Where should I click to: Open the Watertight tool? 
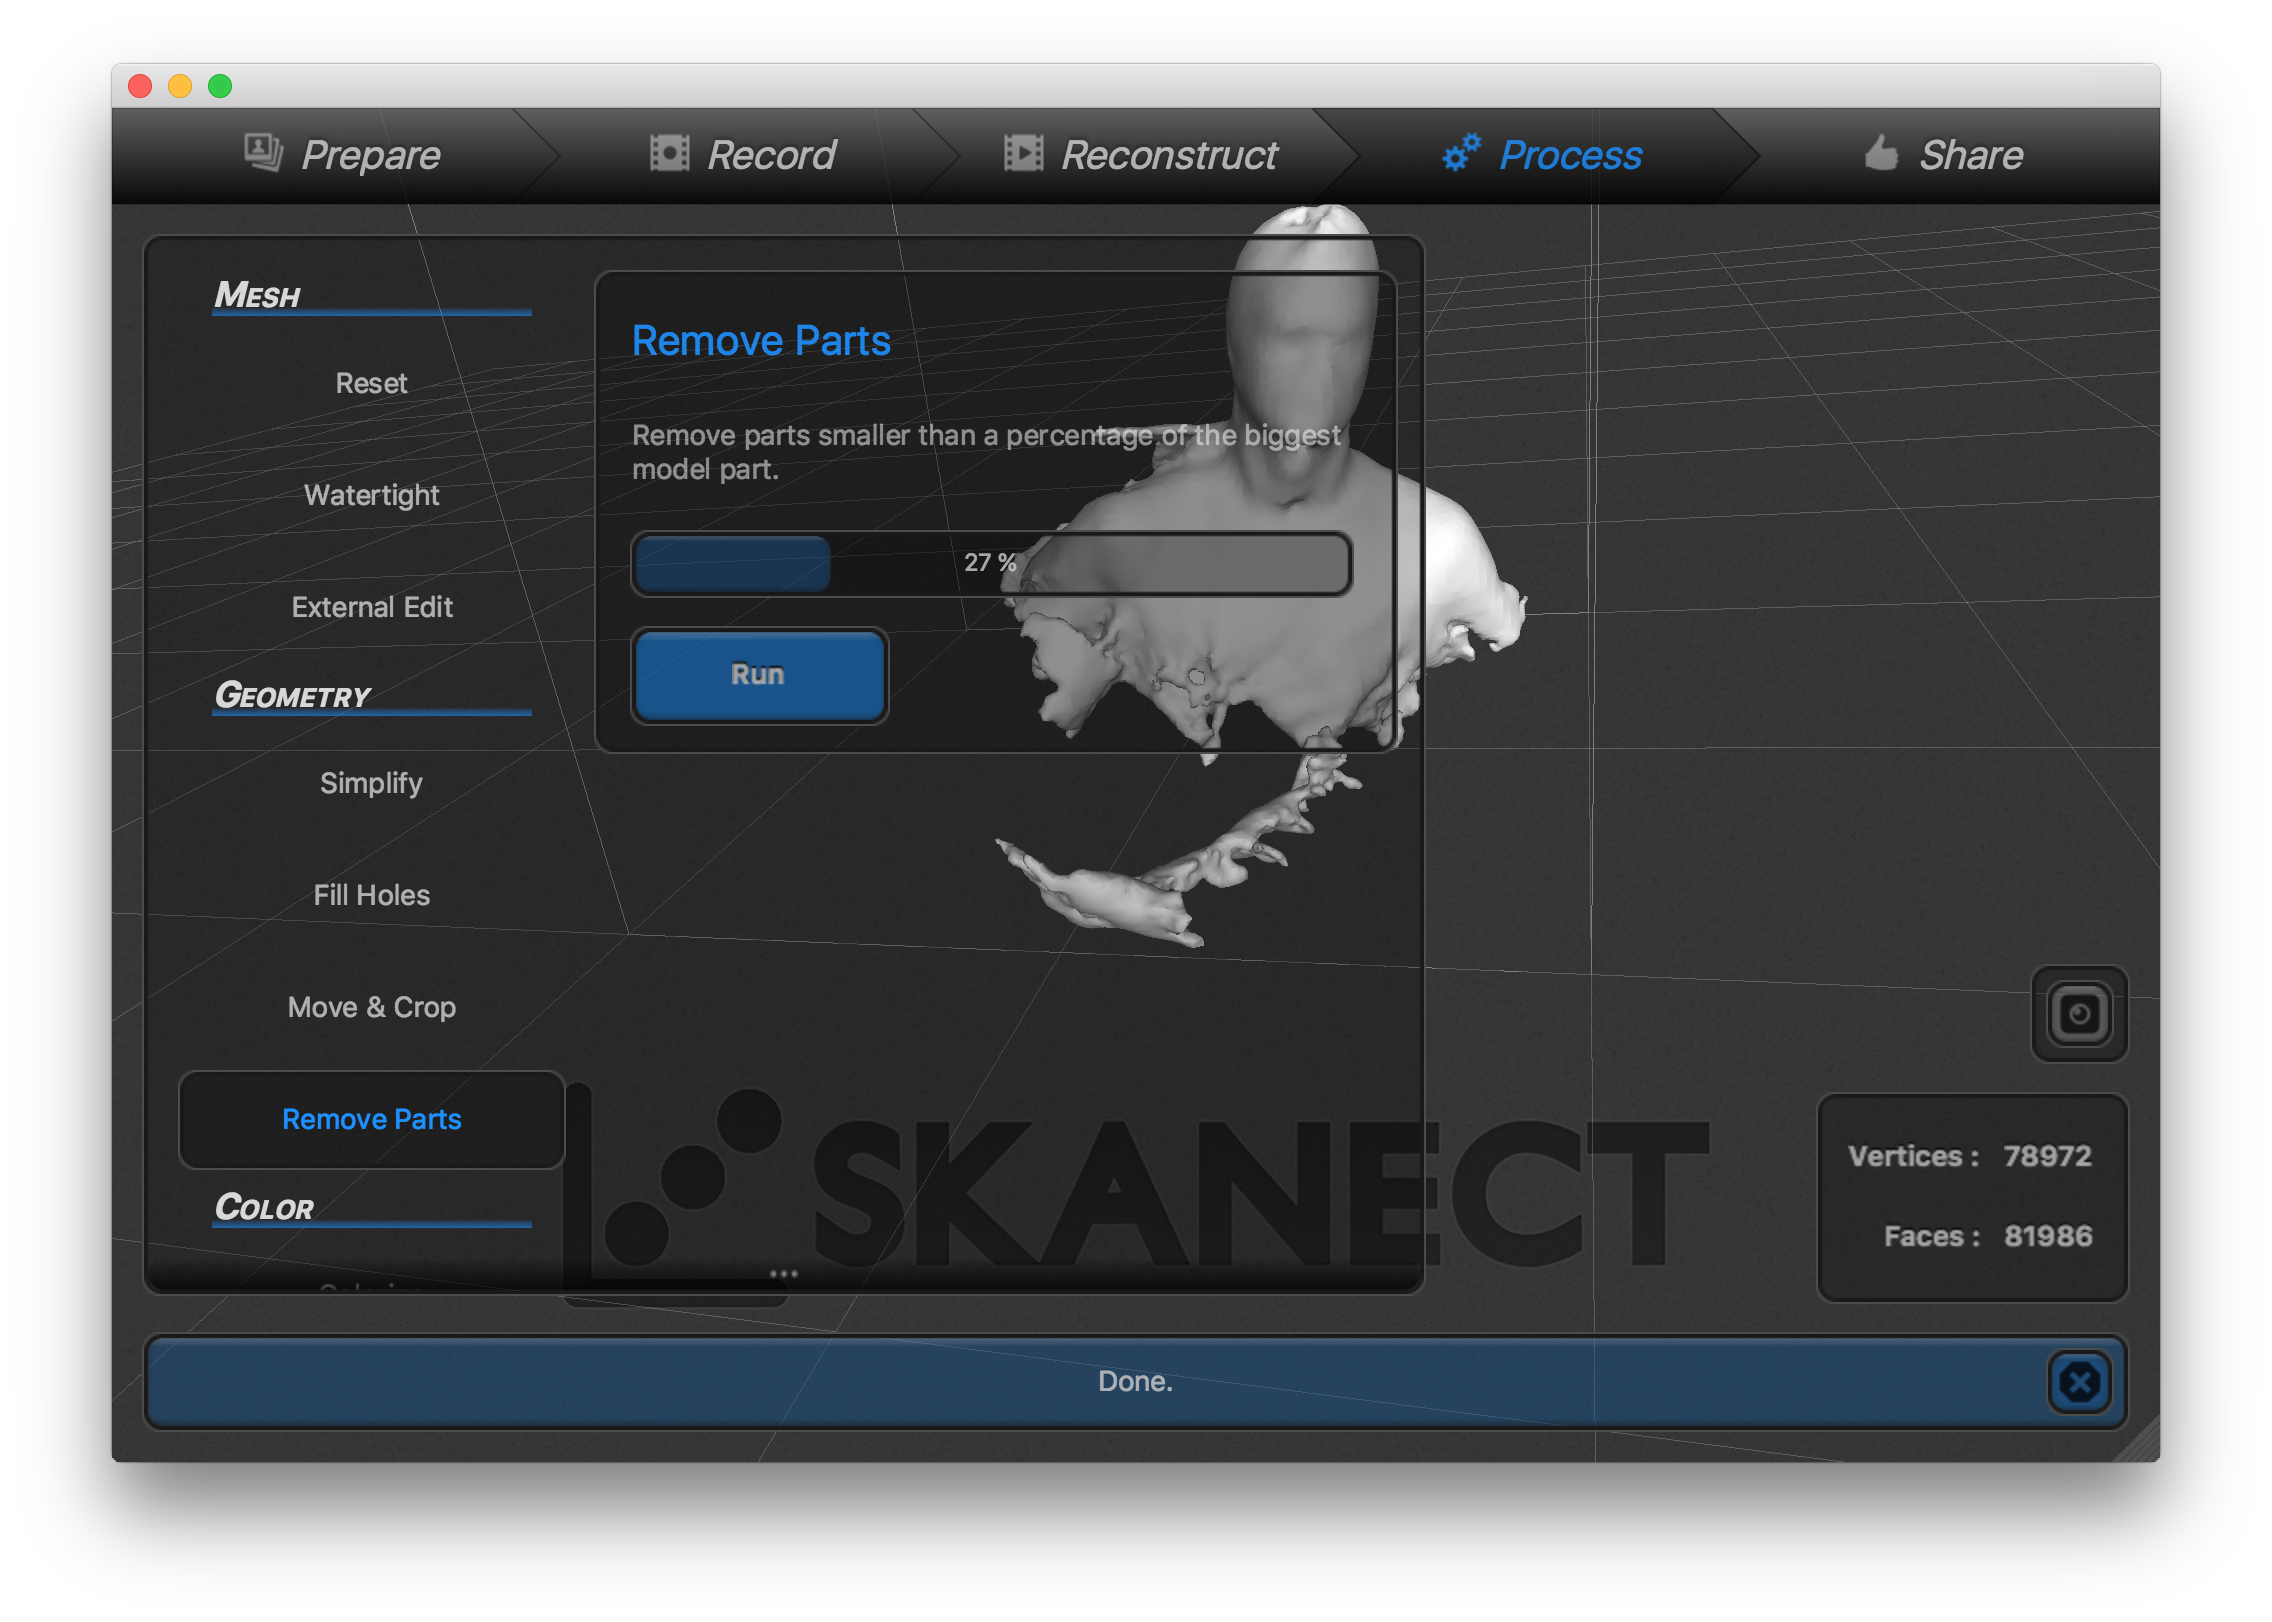[x=371, y=495]
